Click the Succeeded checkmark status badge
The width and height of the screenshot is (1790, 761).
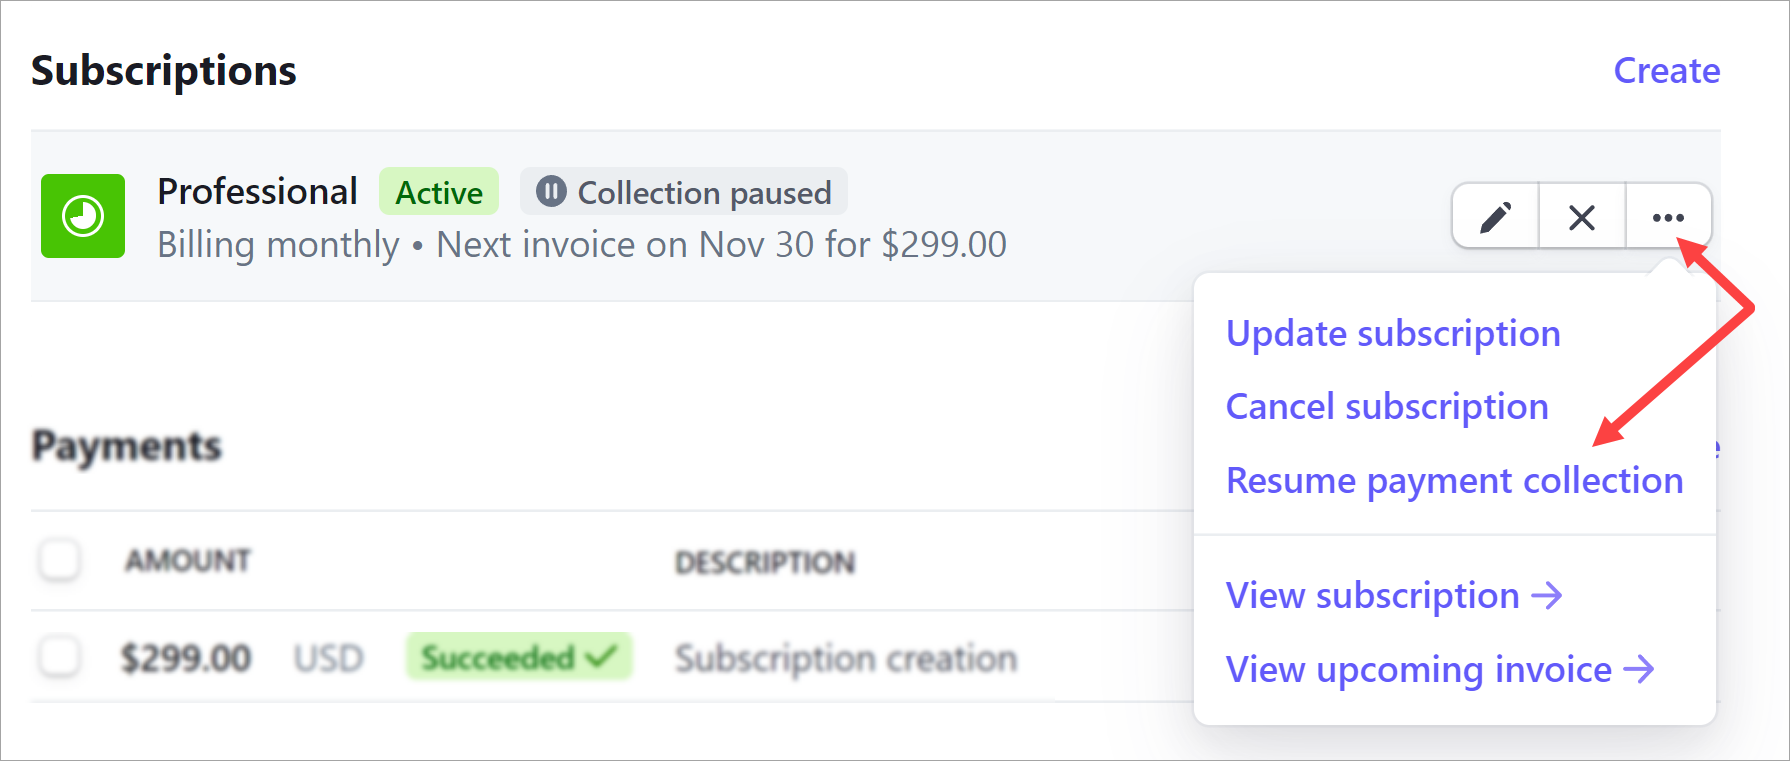(519, 657)
